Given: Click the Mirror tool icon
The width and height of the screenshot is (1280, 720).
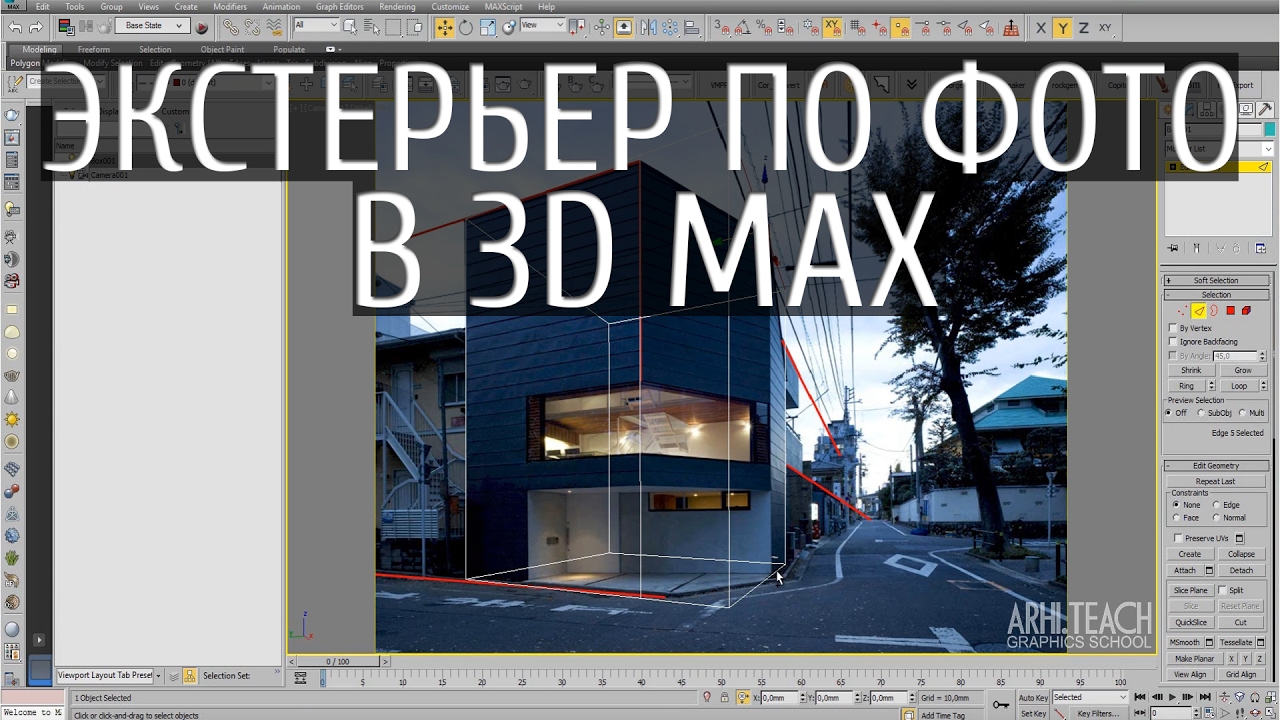Looking at the screenshot, I should [646, 27].
